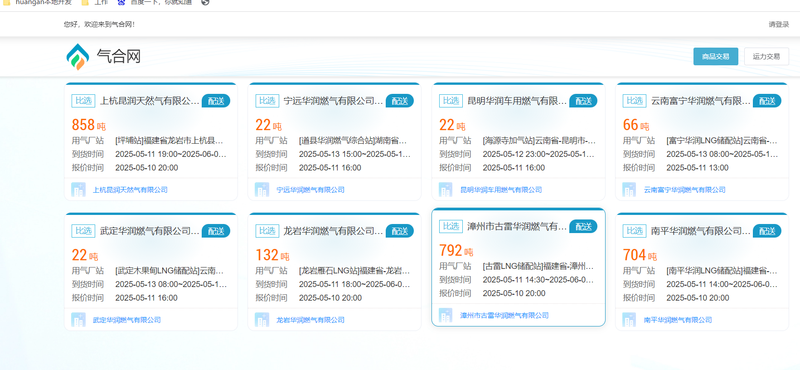This screenshot has width=800, height=370.
Task: Click quote time 2025-05-11 13:00
Action: pyautogui.click(x=698, y=167)
